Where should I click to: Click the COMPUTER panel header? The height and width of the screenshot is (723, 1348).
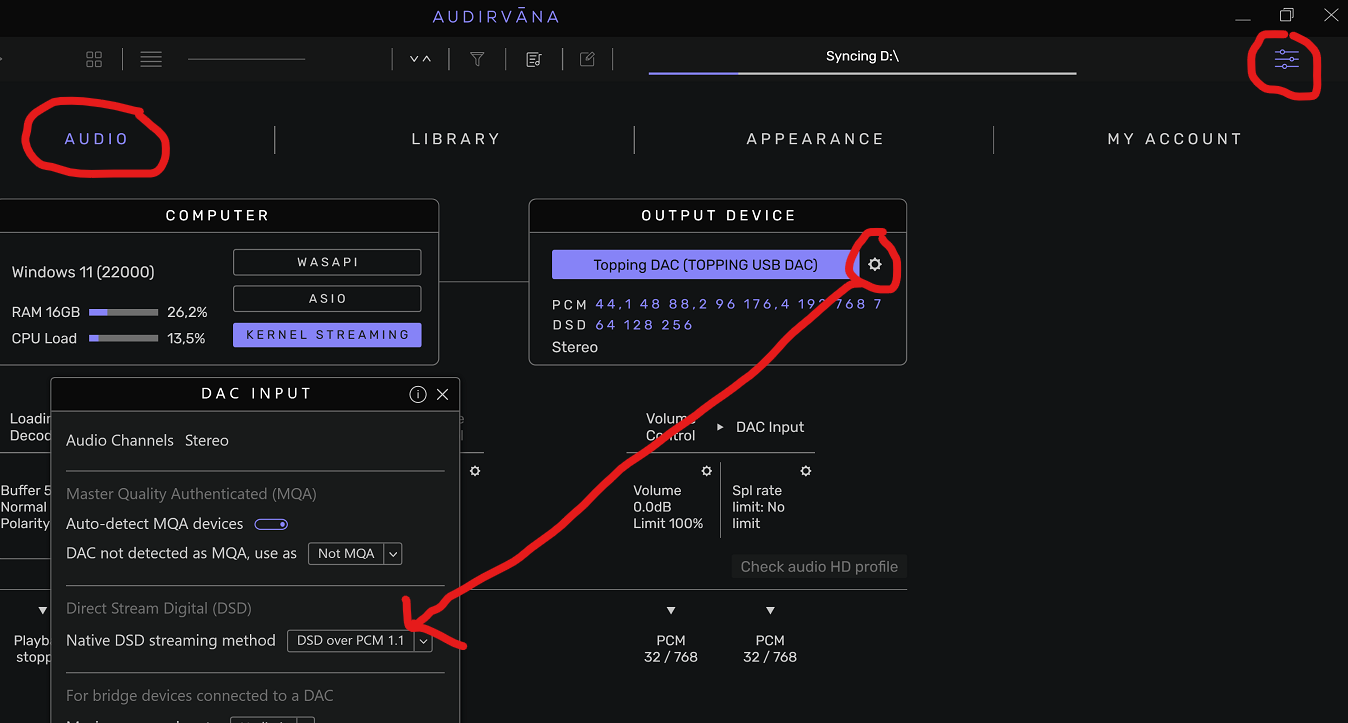pos(217,216)
